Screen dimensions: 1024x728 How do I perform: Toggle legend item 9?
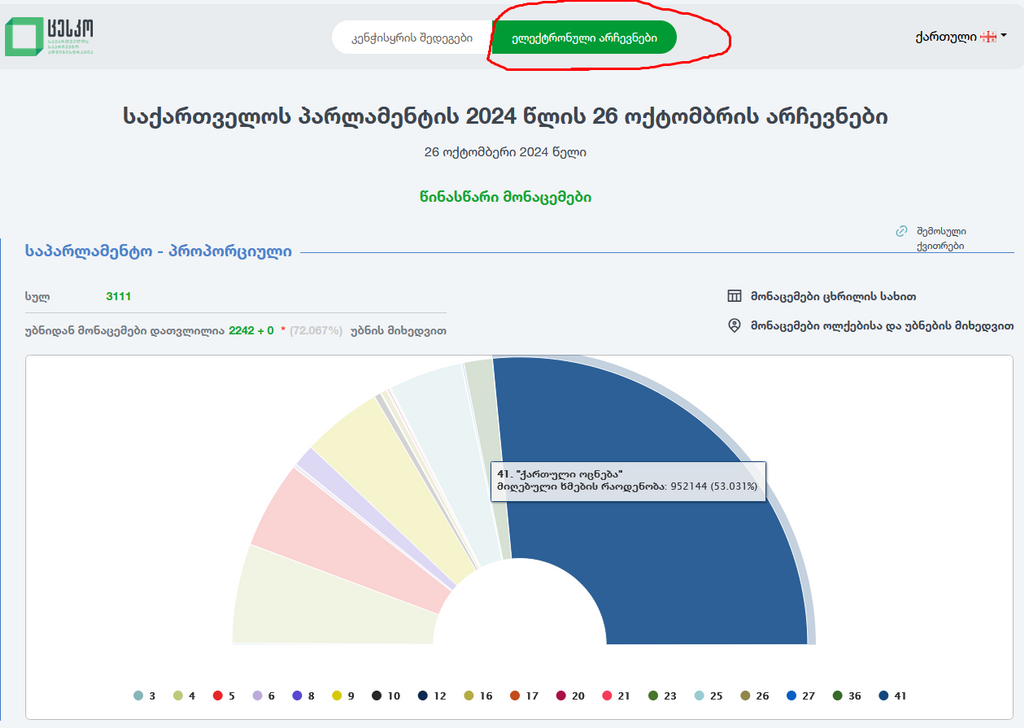click(x=344, y=695)
